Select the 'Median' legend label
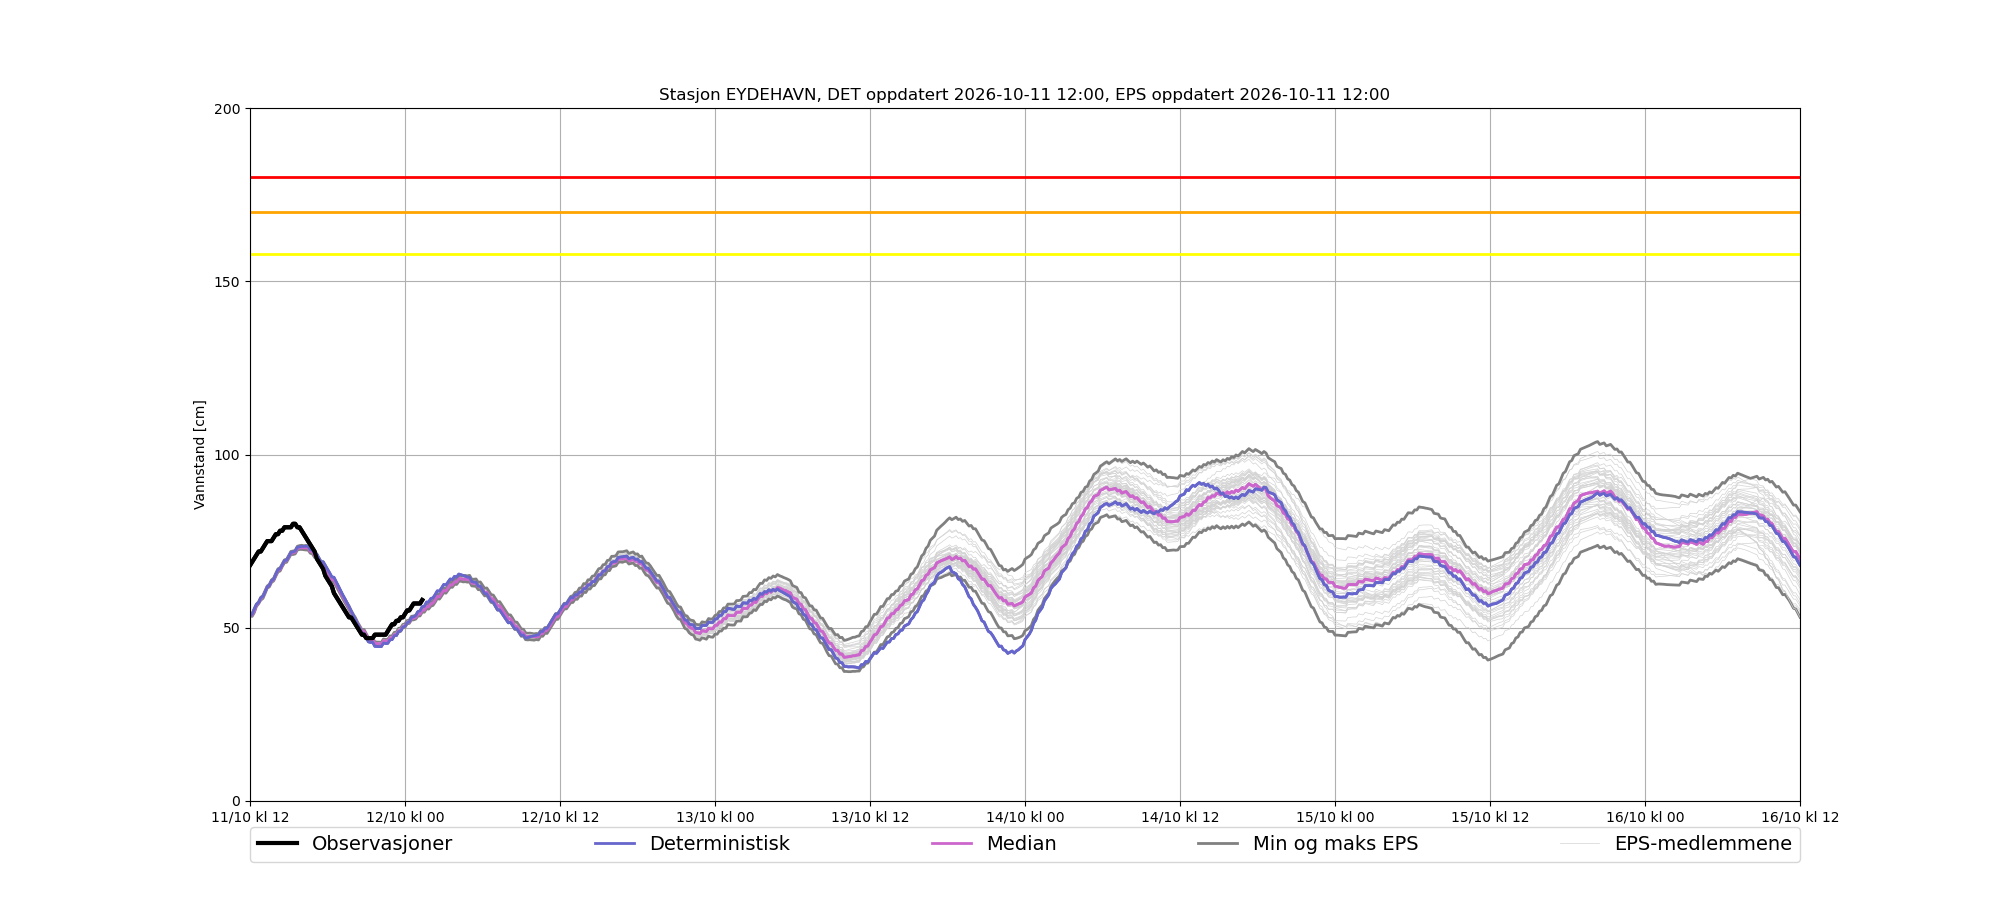Viewport: 2000px width, 900px height. tap(1022, 844)
